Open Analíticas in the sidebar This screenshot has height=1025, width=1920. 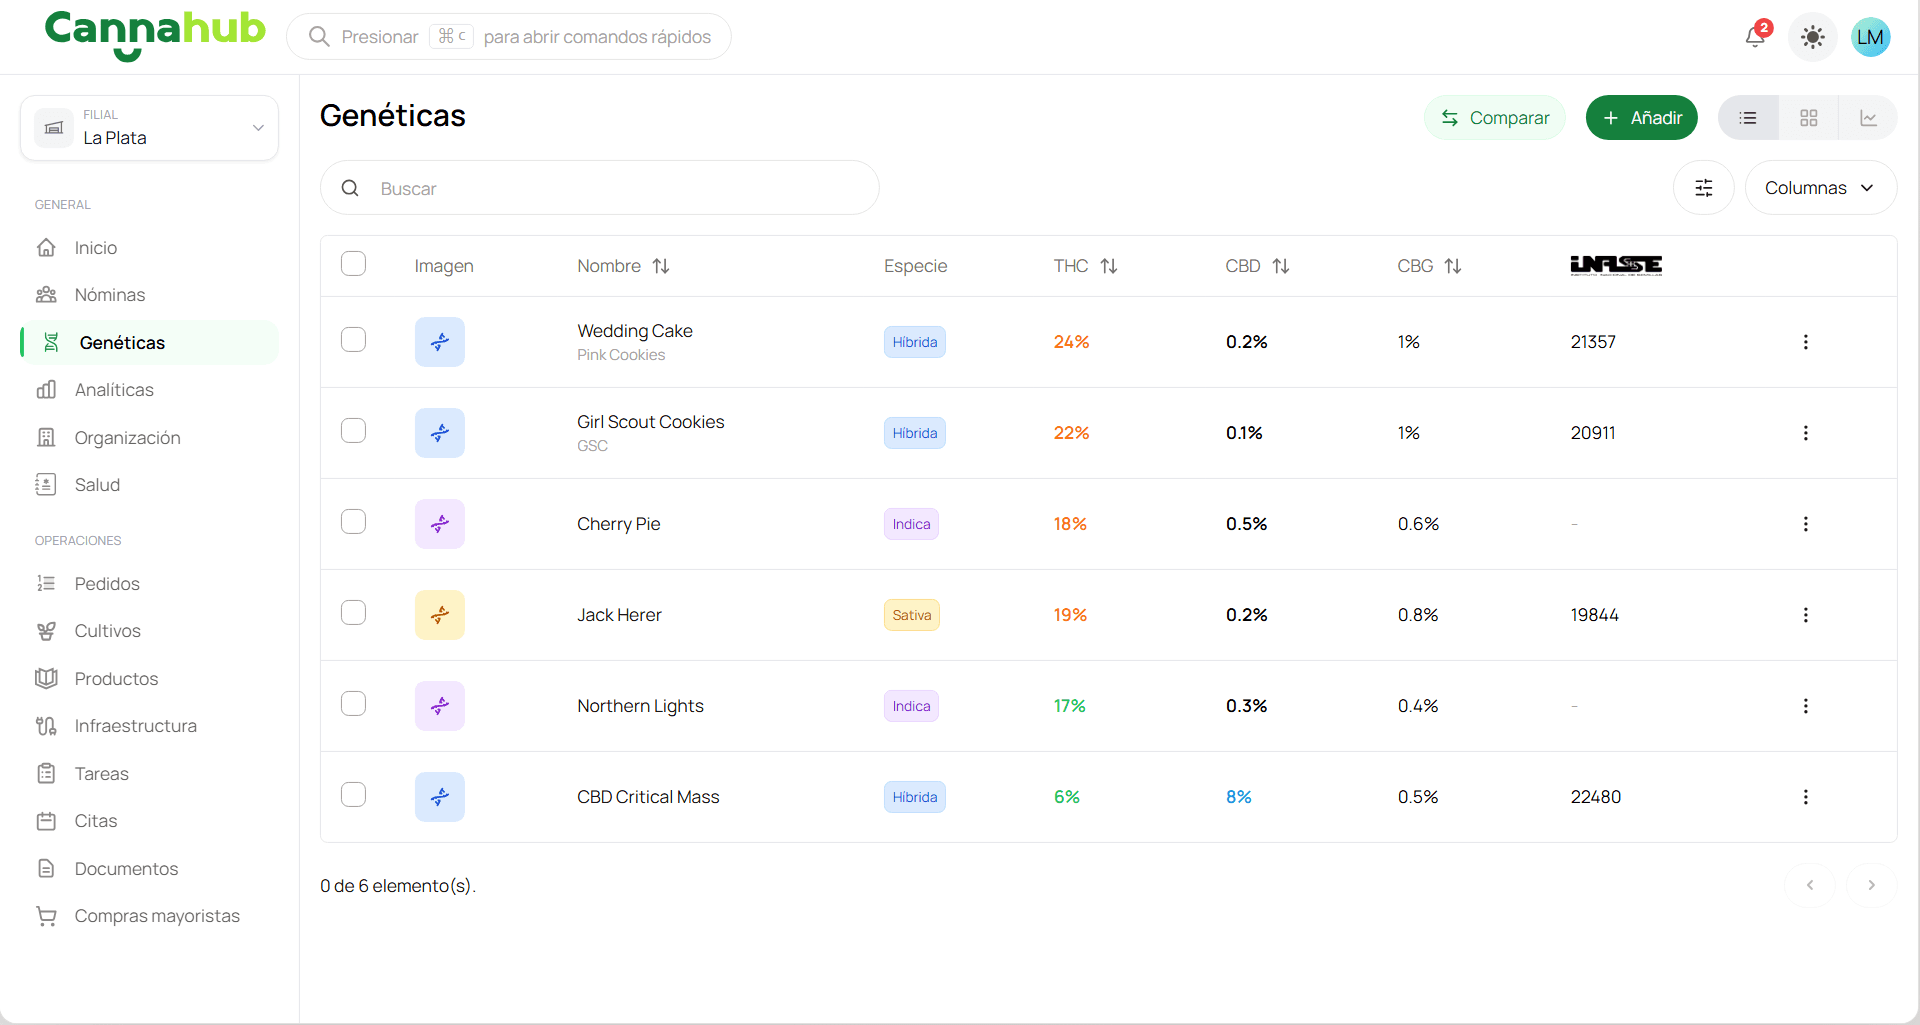[149, 390]
